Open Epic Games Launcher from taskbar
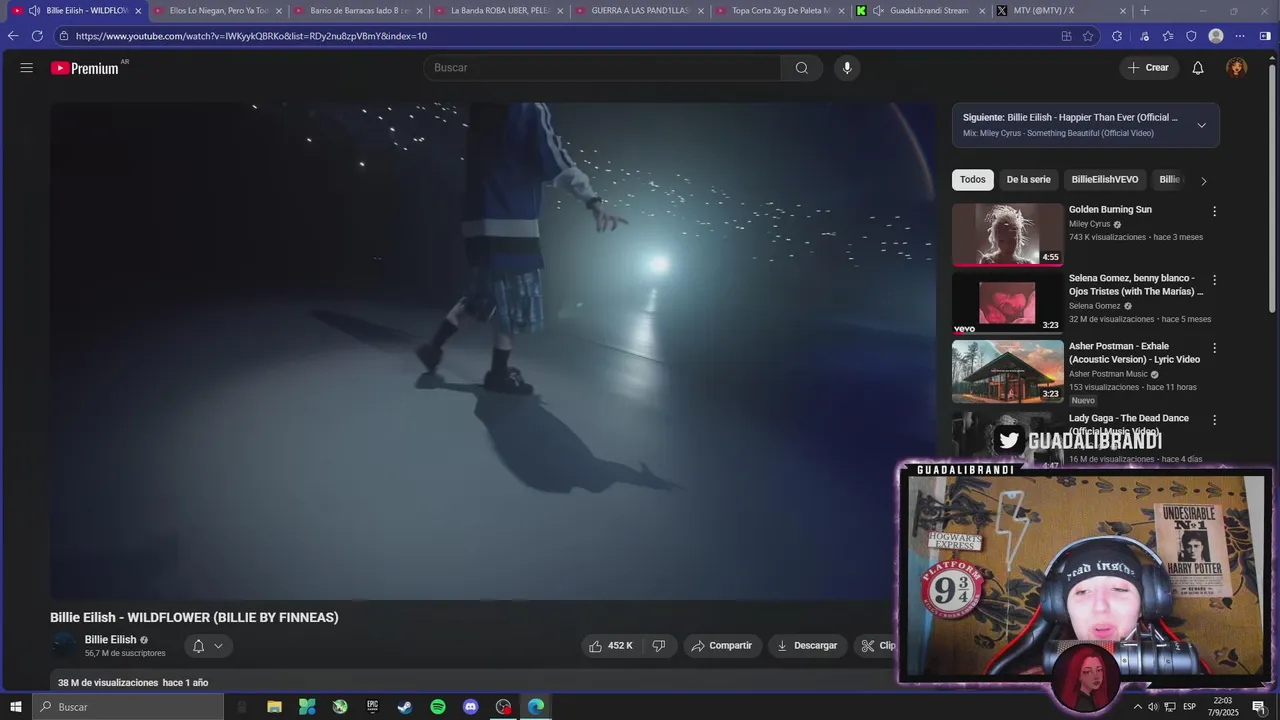Viewport: 1280px width, 720px height. click(372, 707)
